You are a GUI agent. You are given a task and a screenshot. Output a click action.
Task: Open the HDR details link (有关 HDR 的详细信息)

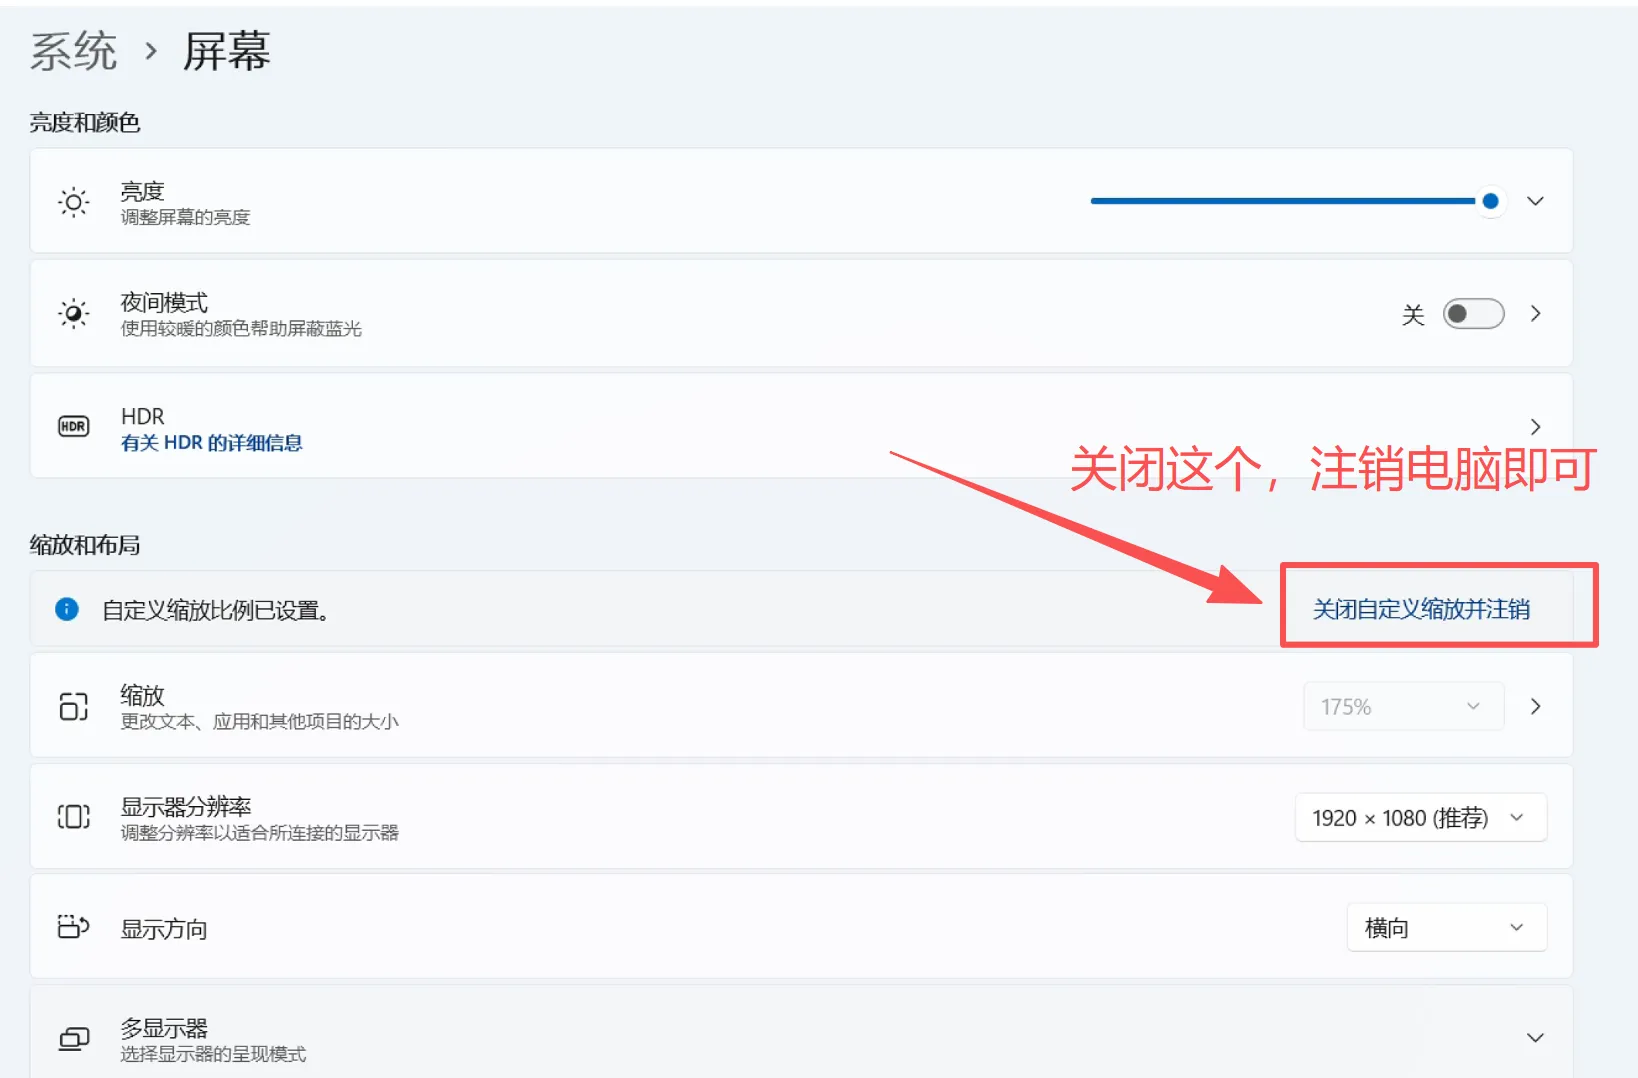point(211,443)
